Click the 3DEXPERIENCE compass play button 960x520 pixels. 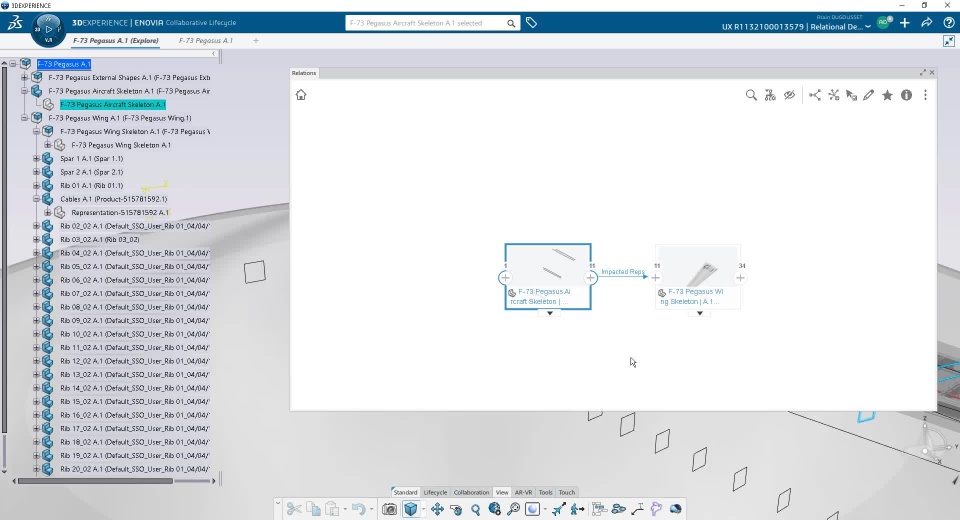pyautogui.click(x=49, y=28)
